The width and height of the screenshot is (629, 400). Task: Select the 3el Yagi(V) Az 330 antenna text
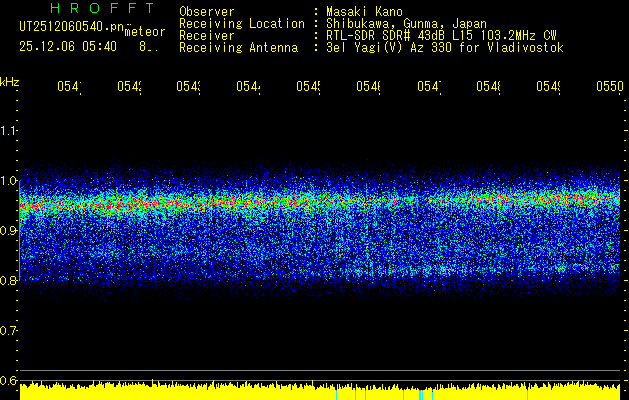445,48
